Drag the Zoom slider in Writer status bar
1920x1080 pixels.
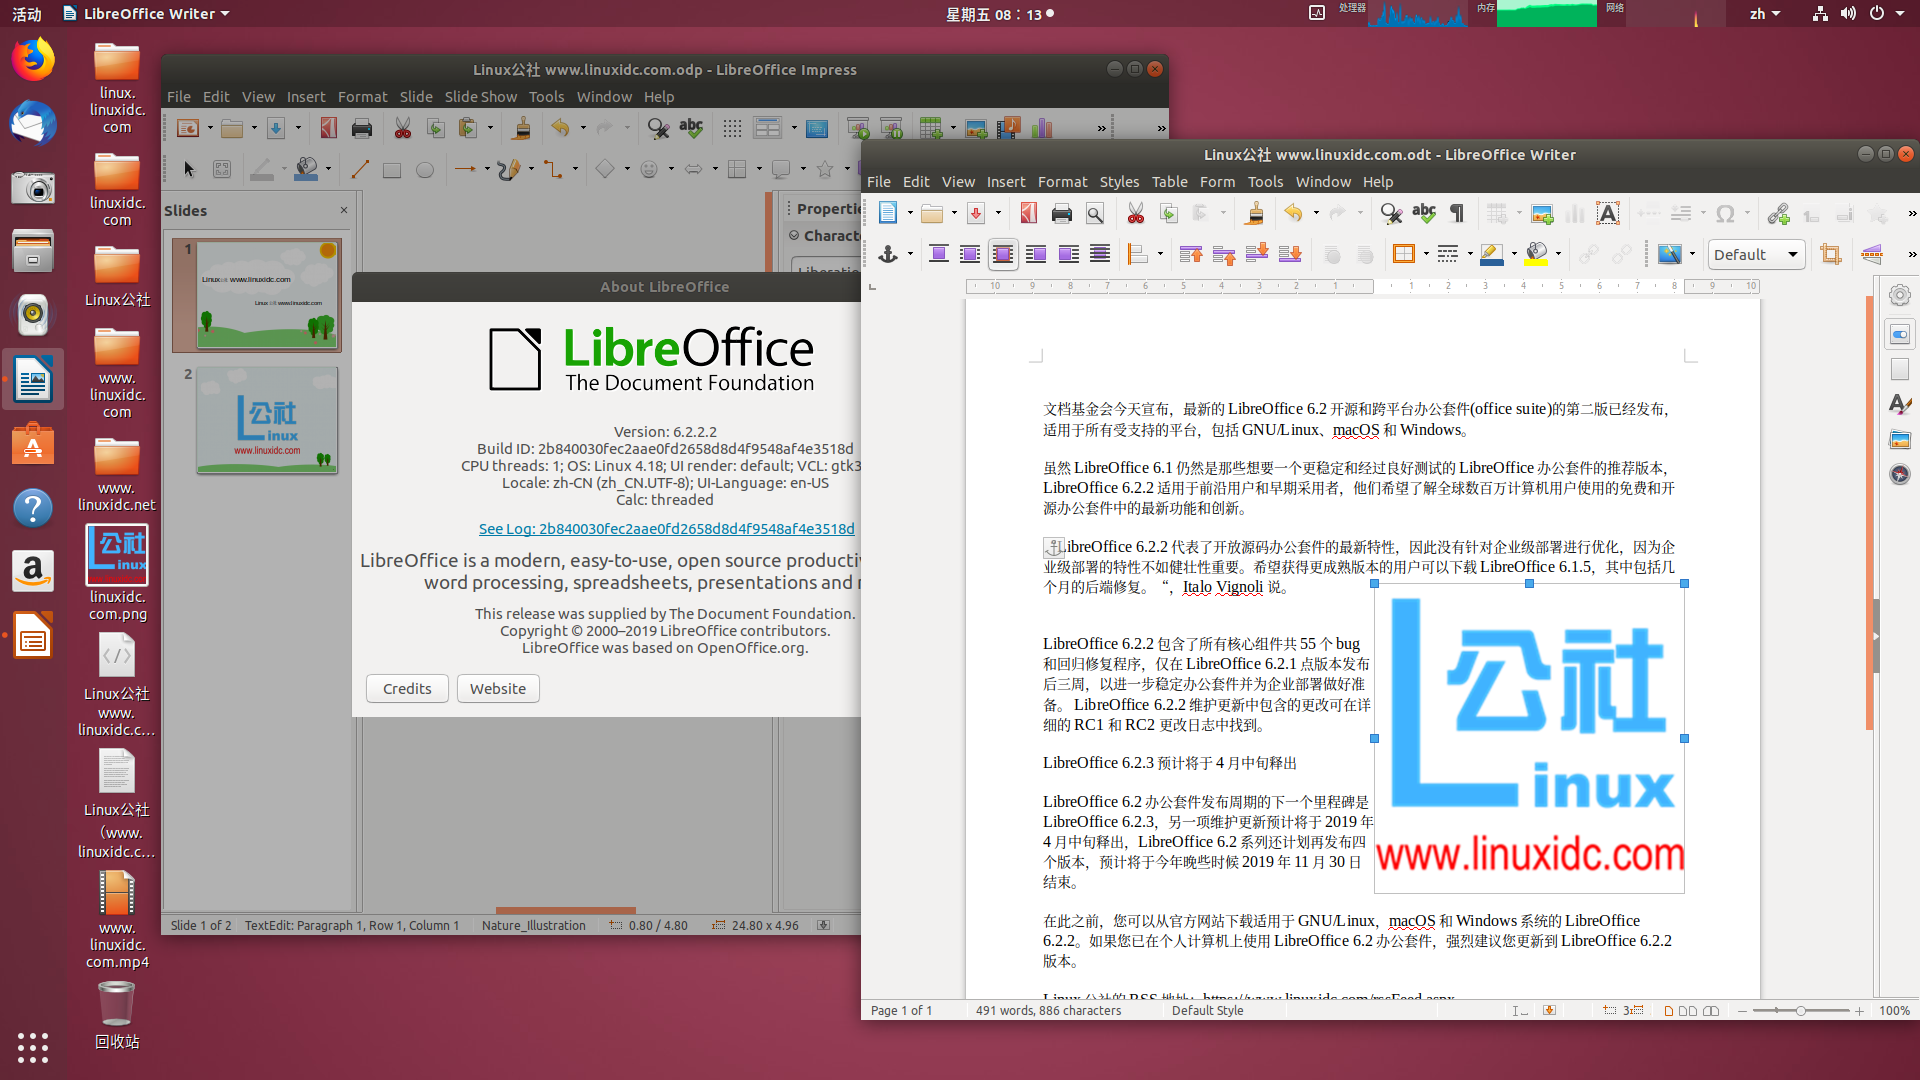coord(1800,1011)
